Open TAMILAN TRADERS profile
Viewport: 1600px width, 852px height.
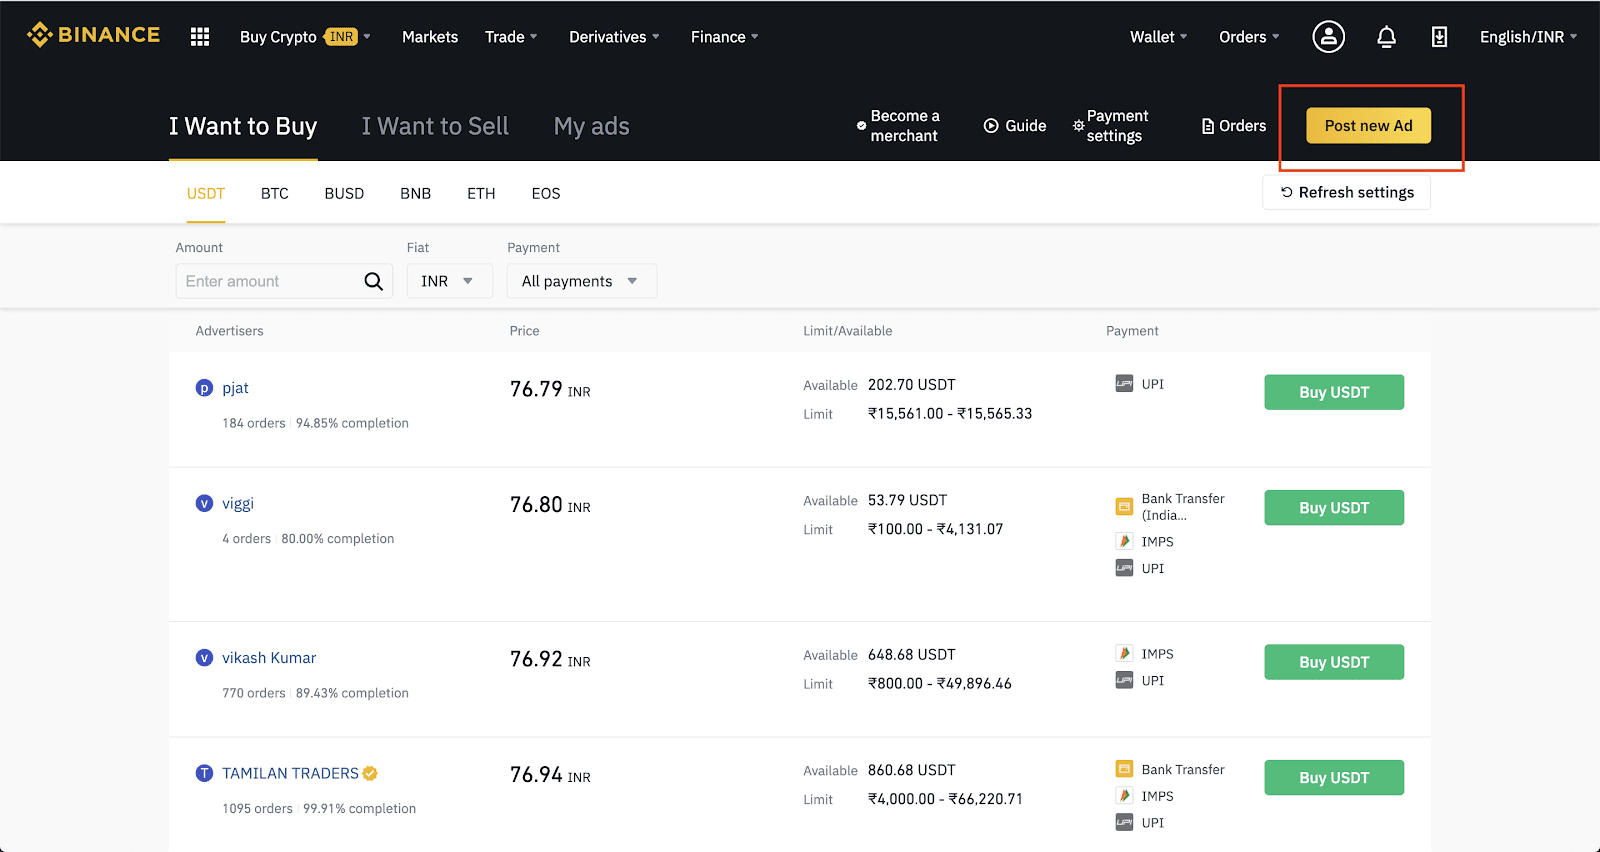(290, 773)
